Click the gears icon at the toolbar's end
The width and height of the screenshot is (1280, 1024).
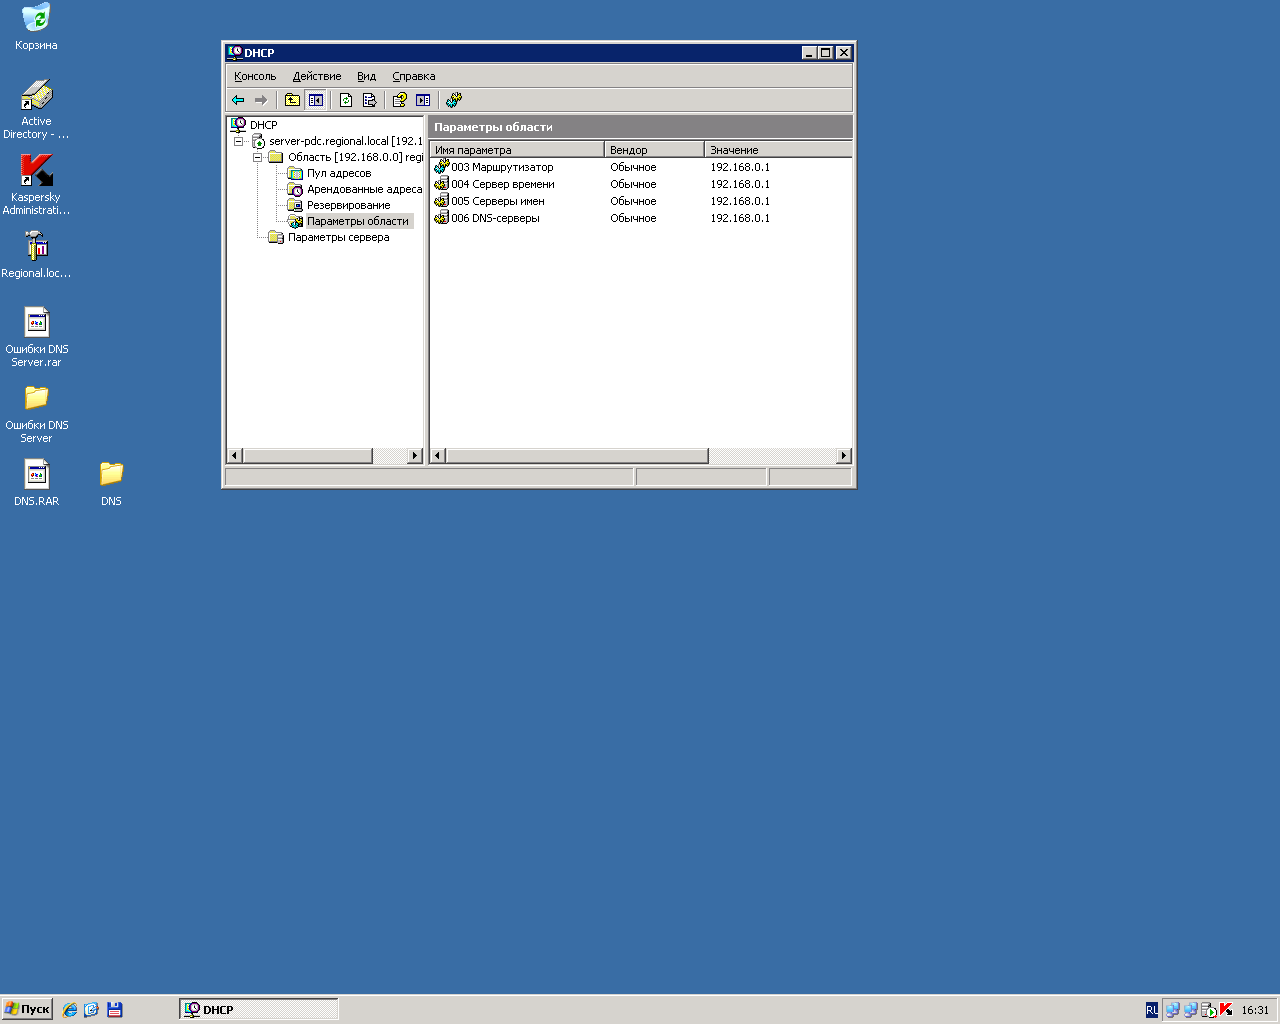(x=454, y=100)
